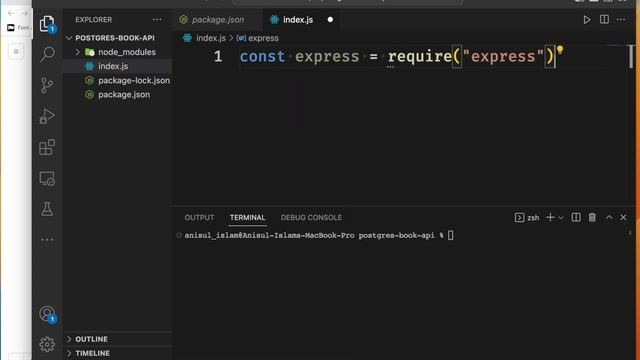This screenshot has height=360, width=640.
Task: Expand the node_modules folder
Action: click(118, 52)
